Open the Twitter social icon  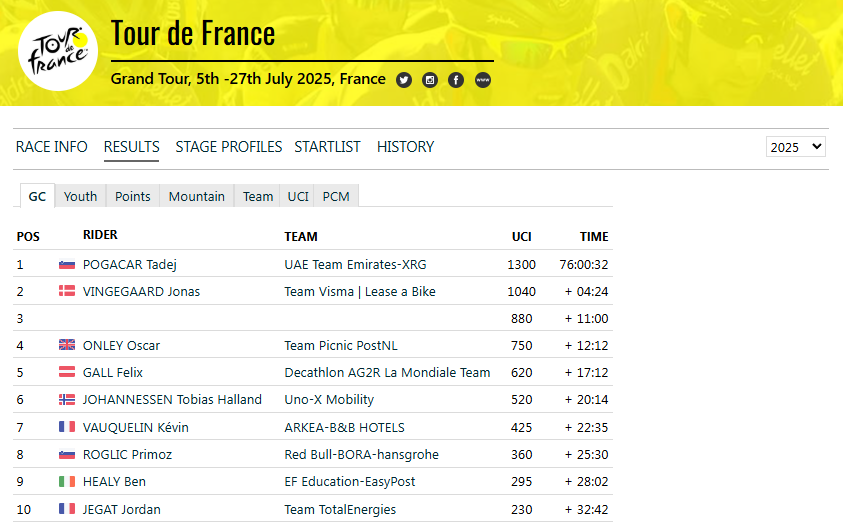[404, 80]
